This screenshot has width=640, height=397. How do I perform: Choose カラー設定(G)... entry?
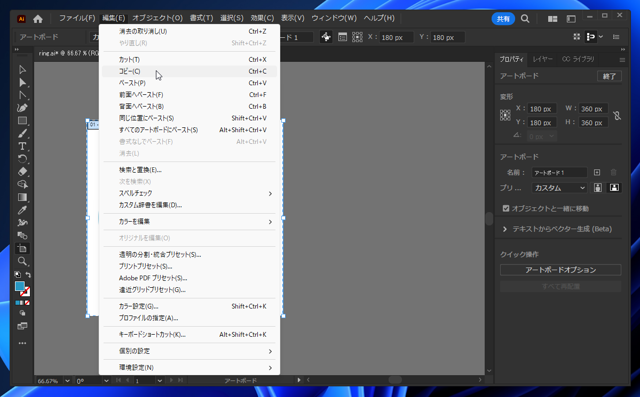(189, 306)
